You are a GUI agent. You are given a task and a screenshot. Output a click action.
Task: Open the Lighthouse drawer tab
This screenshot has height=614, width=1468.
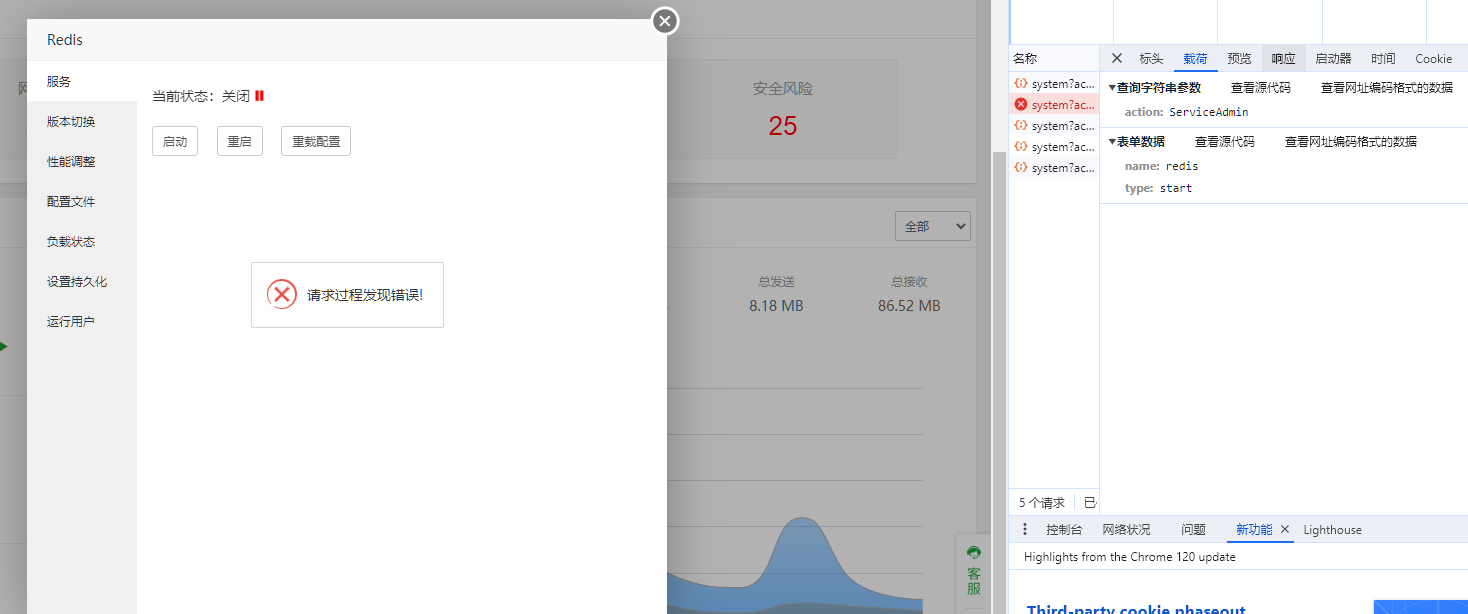click(1332, 530)
